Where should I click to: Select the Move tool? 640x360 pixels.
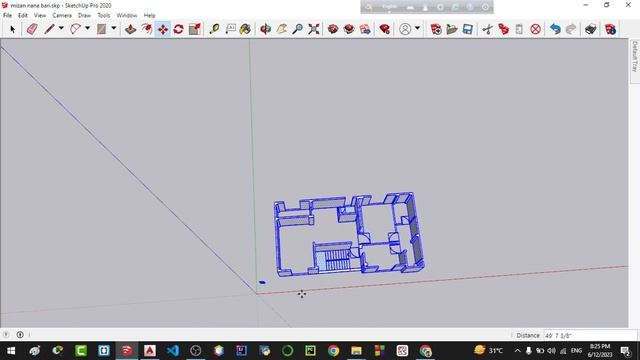(x=162, y=29)
